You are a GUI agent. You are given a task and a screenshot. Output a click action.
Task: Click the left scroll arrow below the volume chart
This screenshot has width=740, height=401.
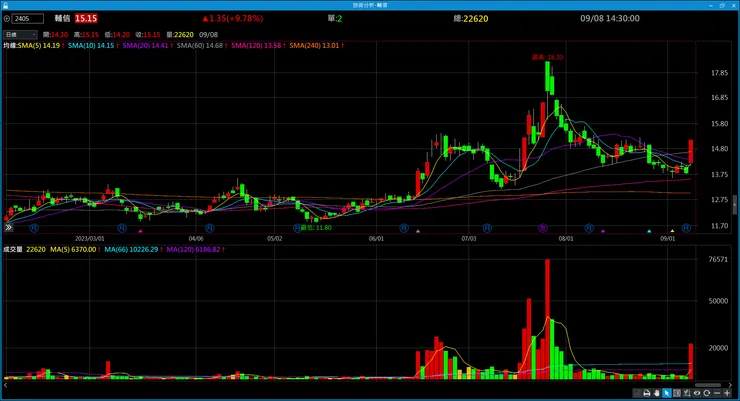click(6, 385)
